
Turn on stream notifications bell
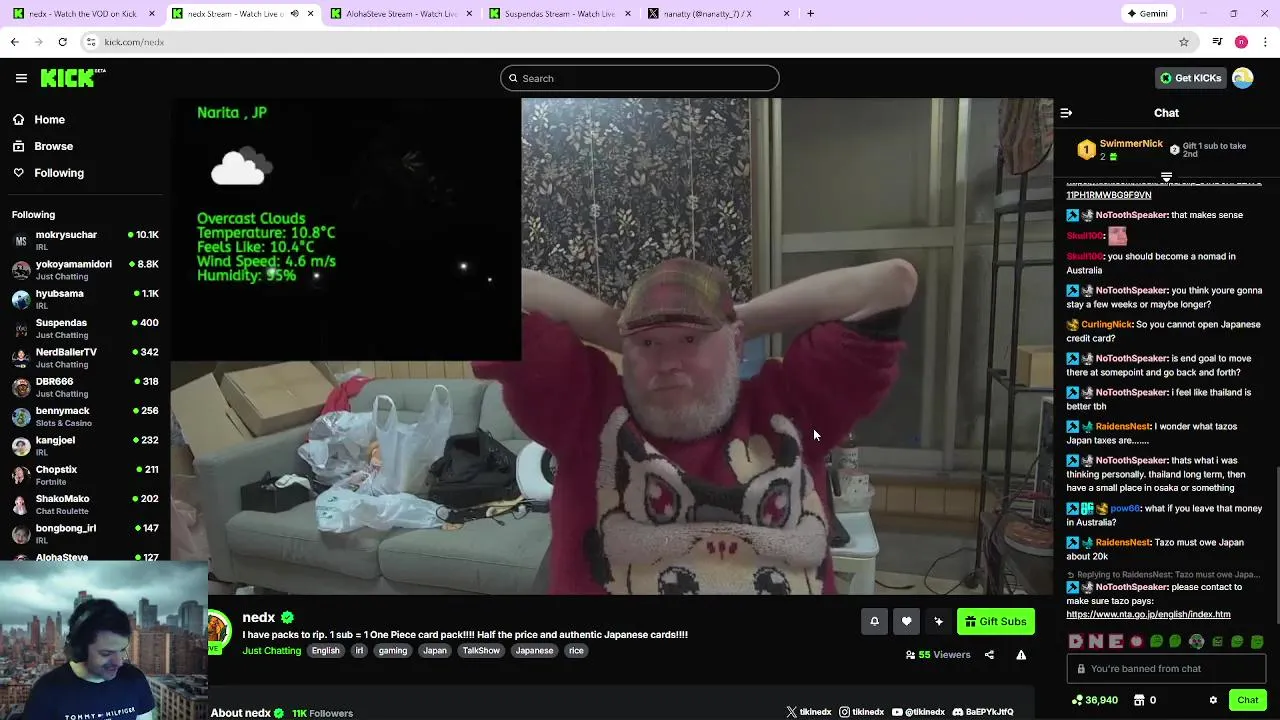pyautogui.click(x=874, y=621)
